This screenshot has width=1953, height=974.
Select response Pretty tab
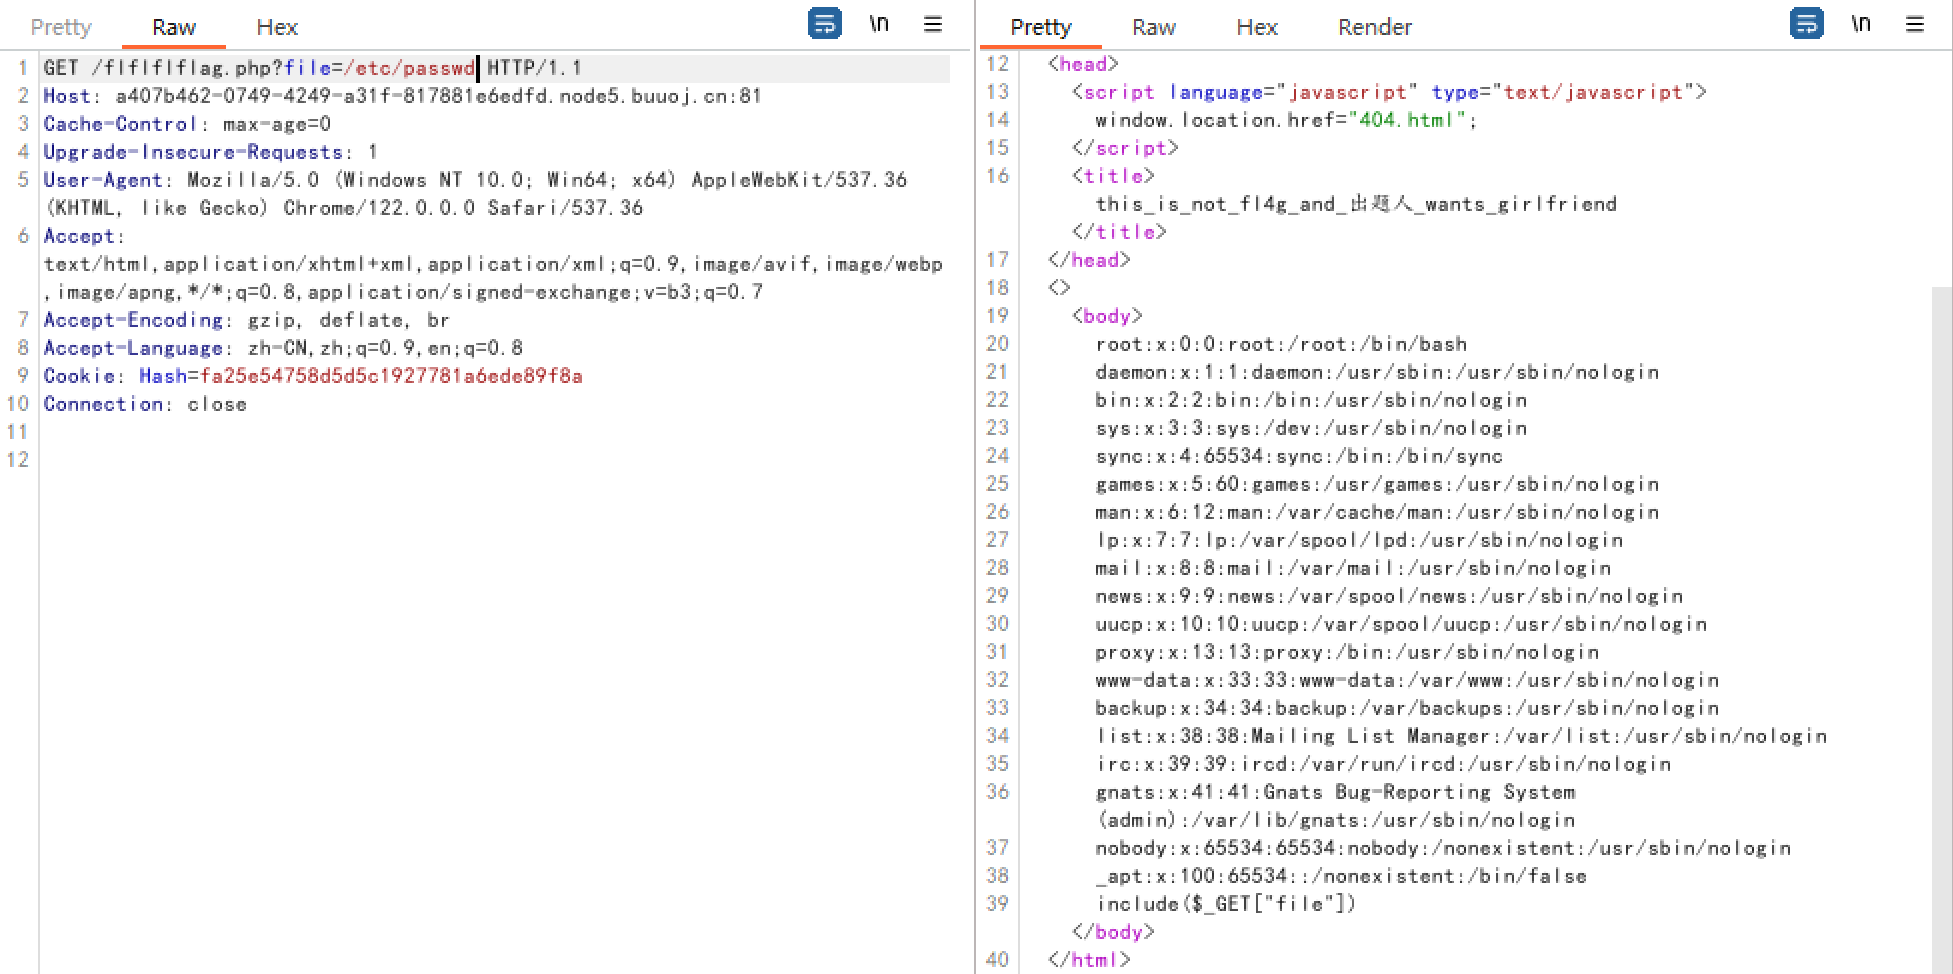tap(1041, 27)
